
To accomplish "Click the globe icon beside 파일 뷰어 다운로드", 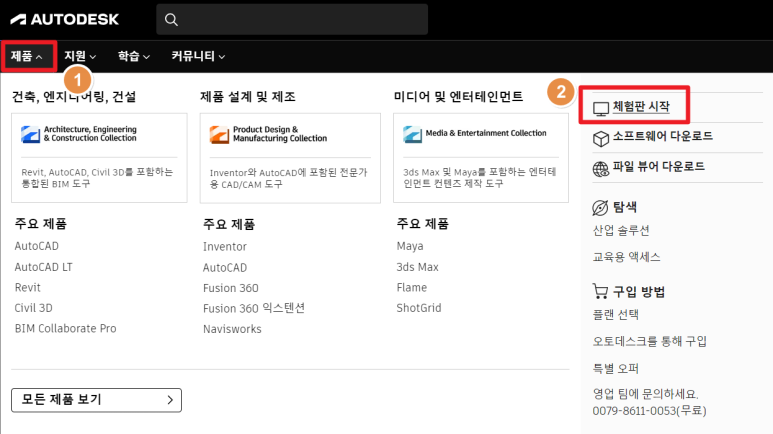I will (600, 169).
